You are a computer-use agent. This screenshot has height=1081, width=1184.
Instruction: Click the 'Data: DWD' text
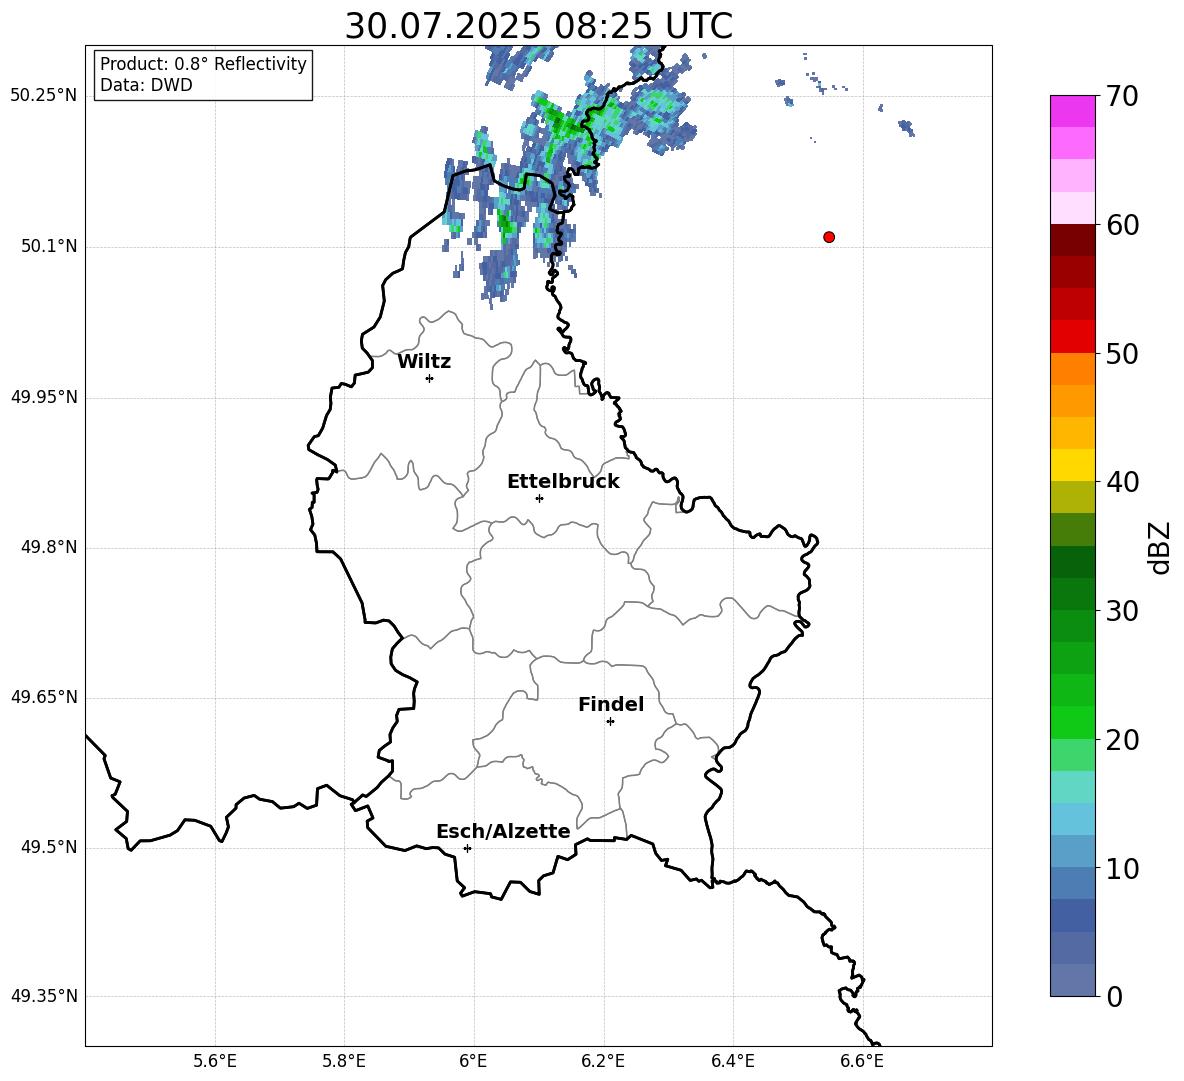[x=146, y=85]
